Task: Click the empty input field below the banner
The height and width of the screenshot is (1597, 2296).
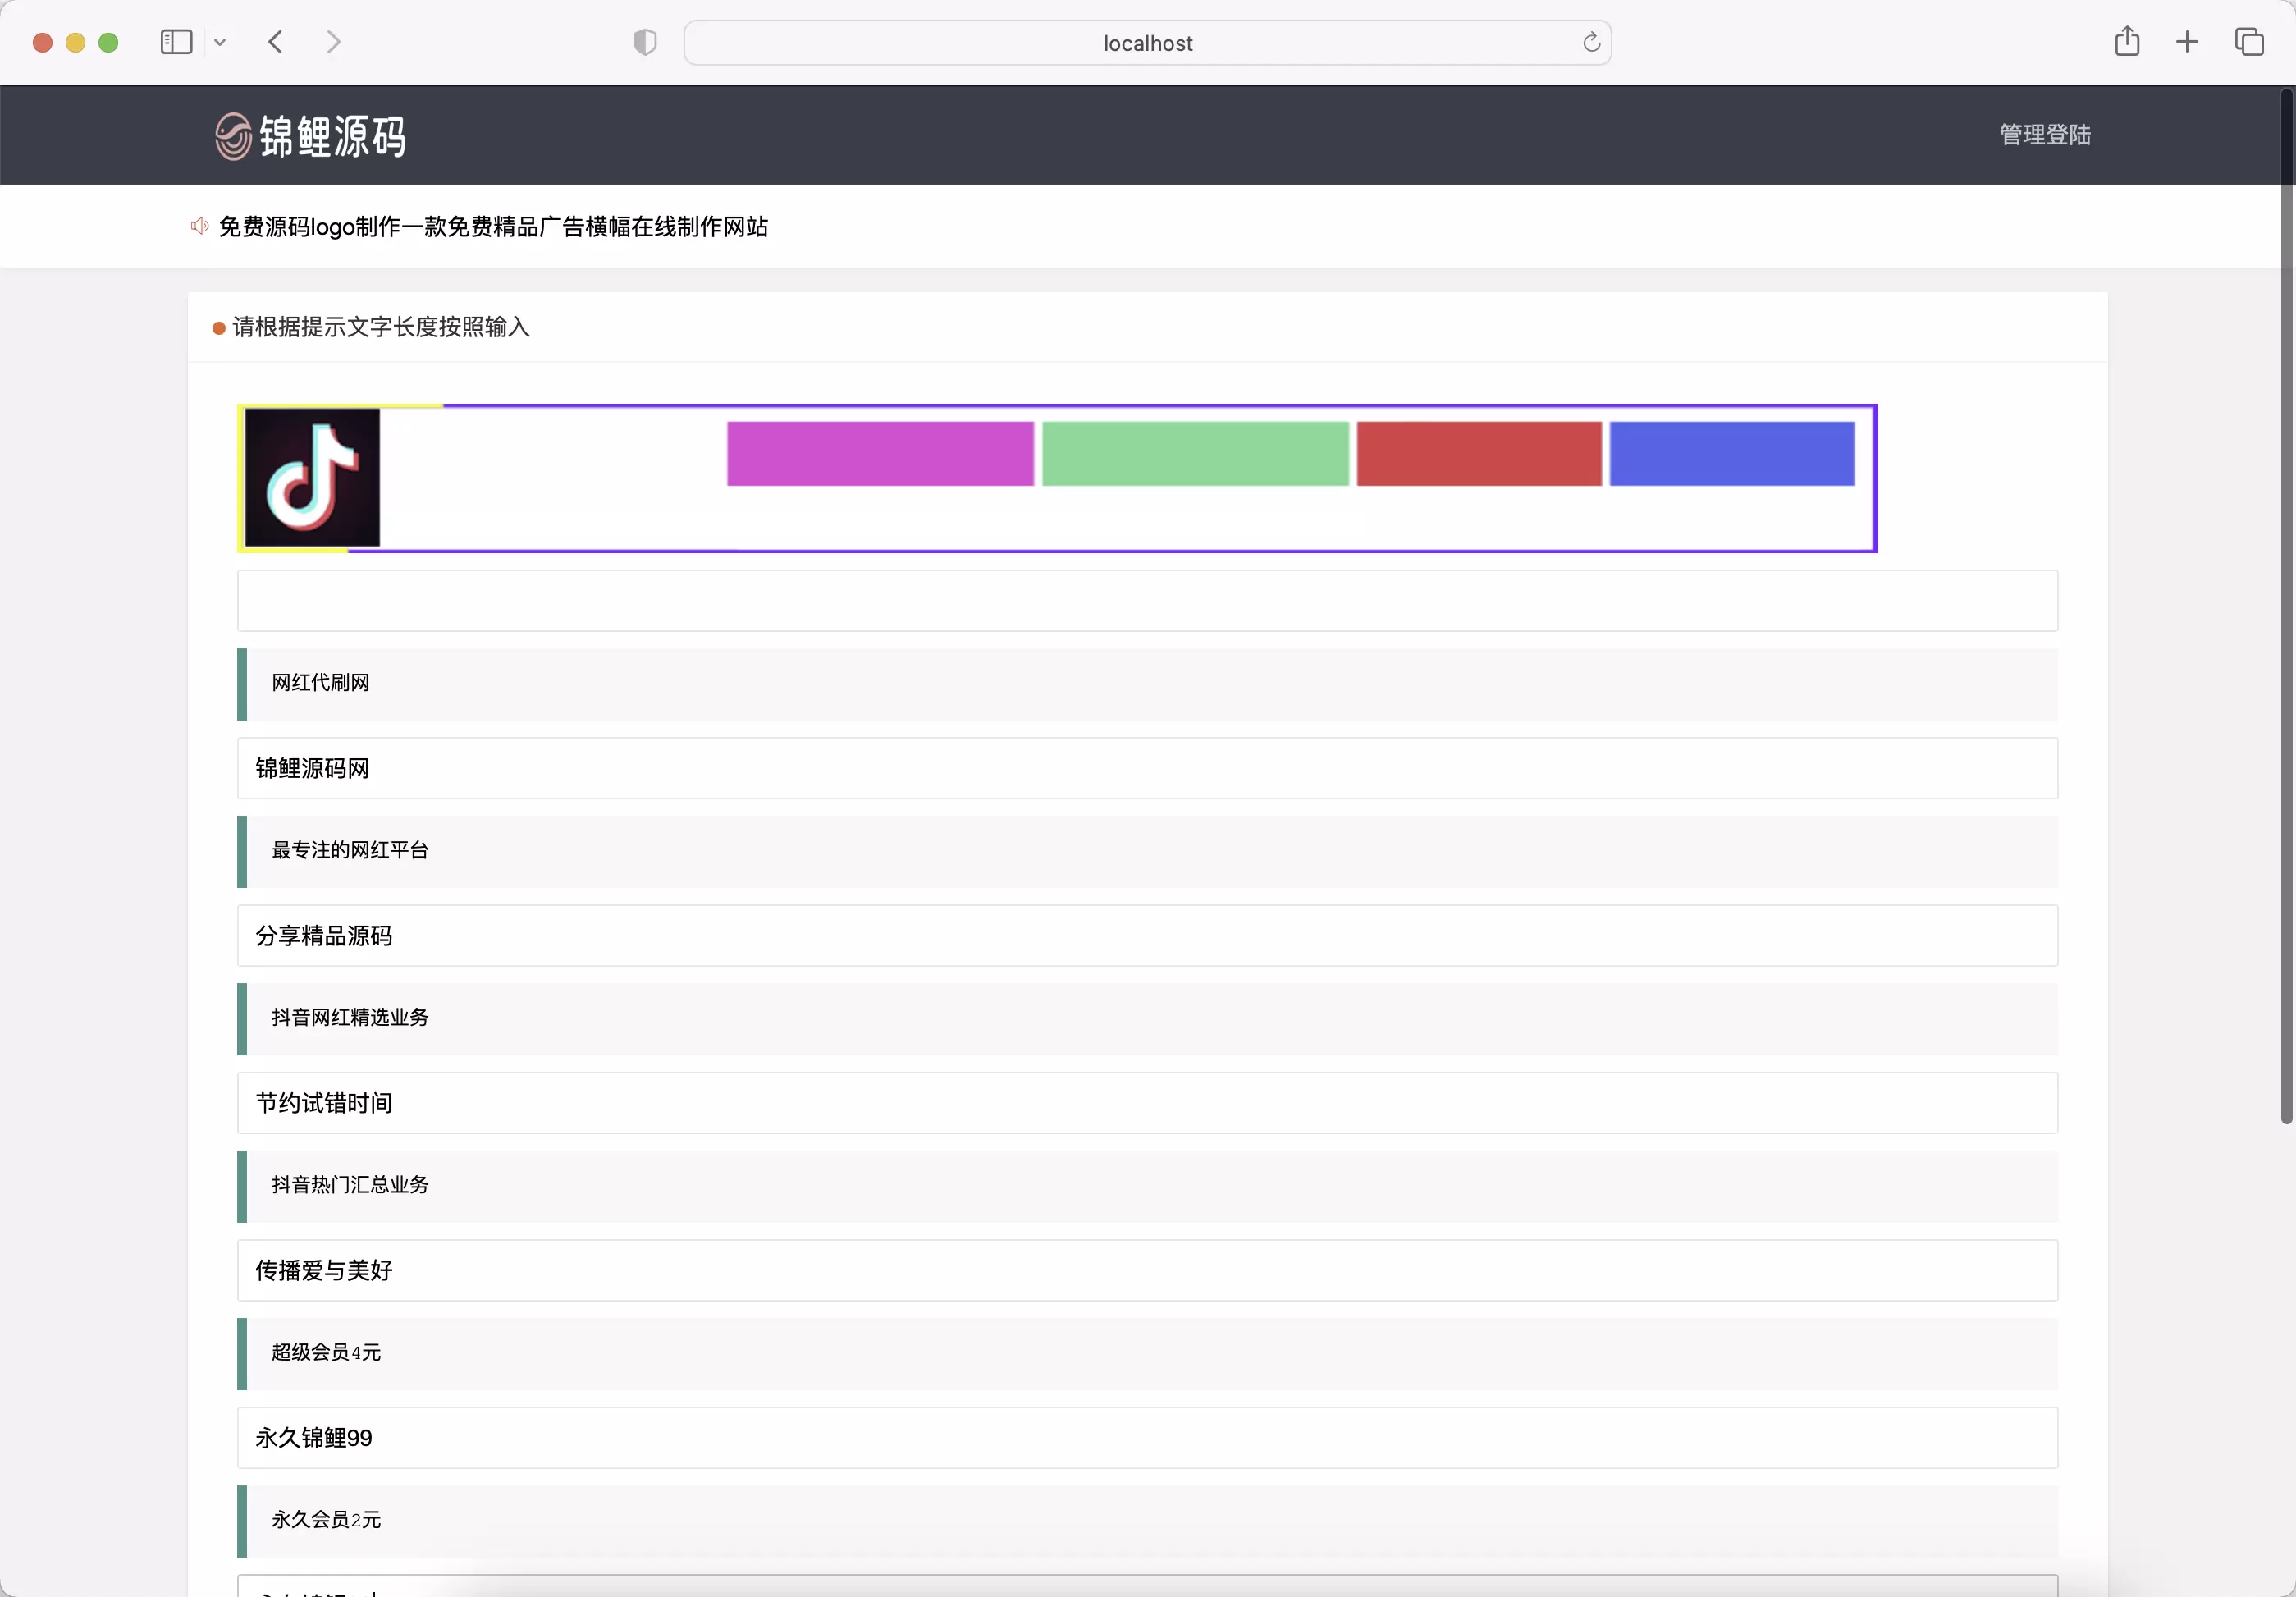Action: (x=1147, y=601)
